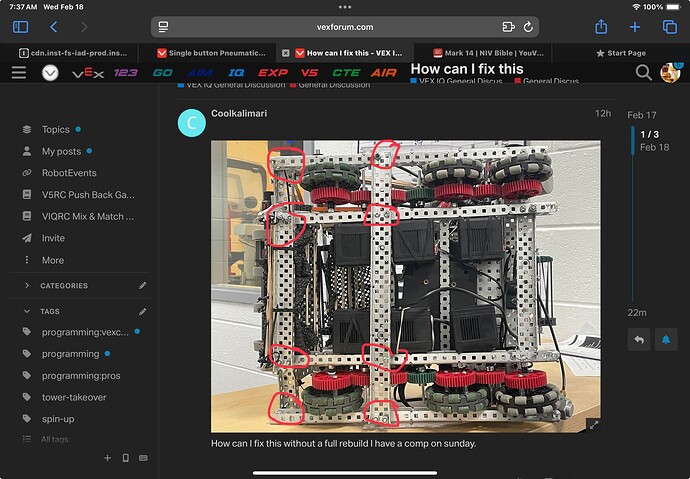Open the programming:vexcode tag
690x479 pixels.
click(x=85, y=332)
